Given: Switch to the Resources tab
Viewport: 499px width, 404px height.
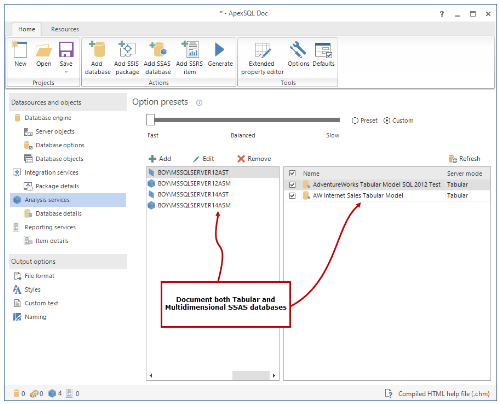Looking at the screenshot, I should tap(65, 29).
